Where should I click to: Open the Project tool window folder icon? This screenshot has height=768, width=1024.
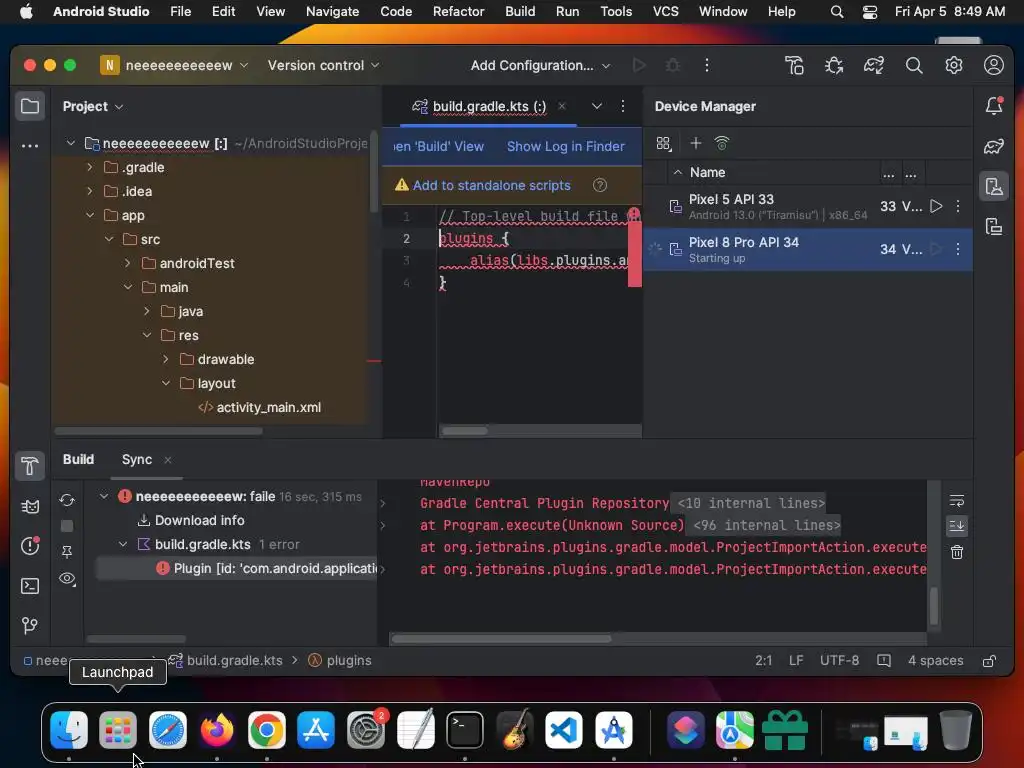[x=30, y=106]
